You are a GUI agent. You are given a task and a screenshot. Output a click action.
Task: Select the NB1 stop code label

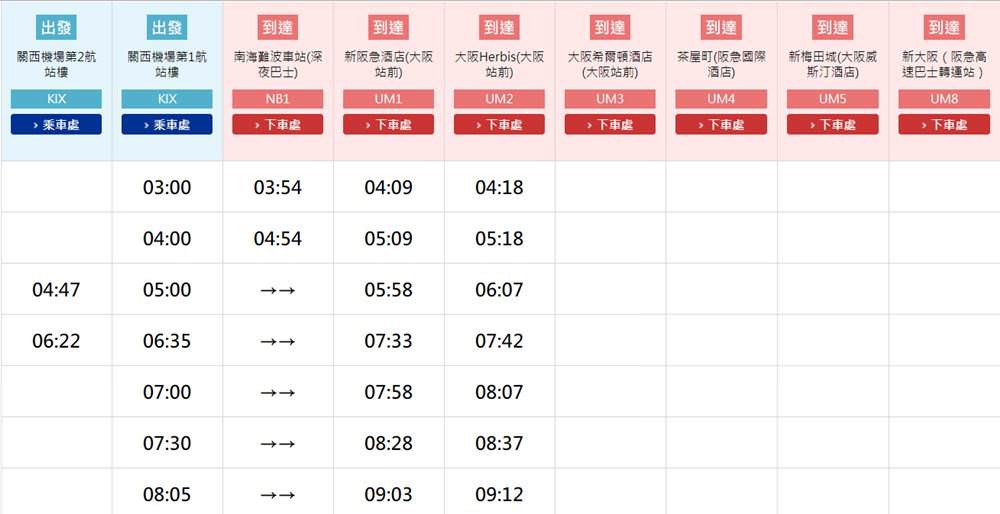click(277, 99)
